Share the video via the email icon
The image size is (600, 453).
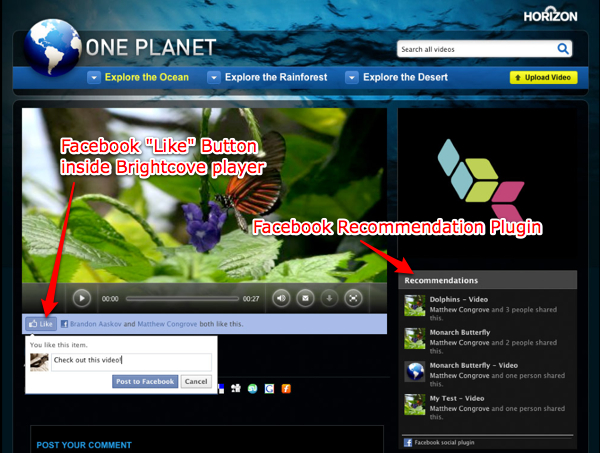point(305,298)
